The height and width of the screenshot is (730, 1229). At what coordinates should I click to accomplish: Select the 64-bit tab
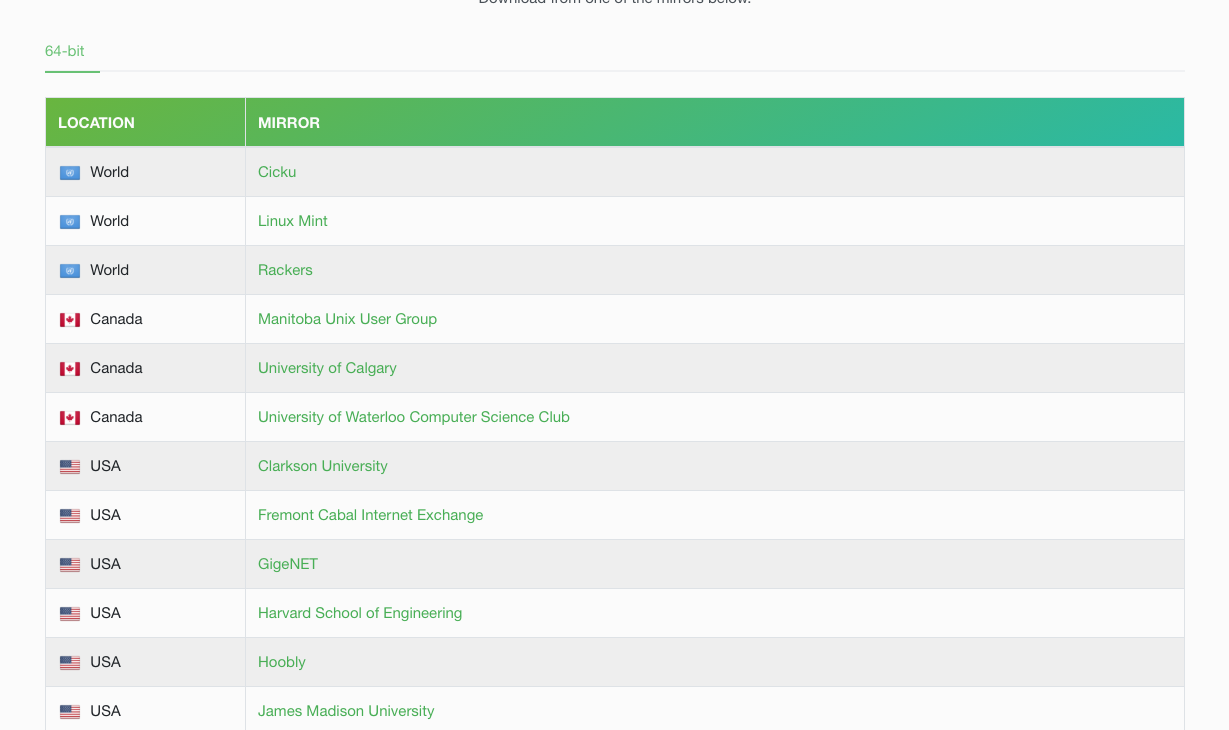65,51
